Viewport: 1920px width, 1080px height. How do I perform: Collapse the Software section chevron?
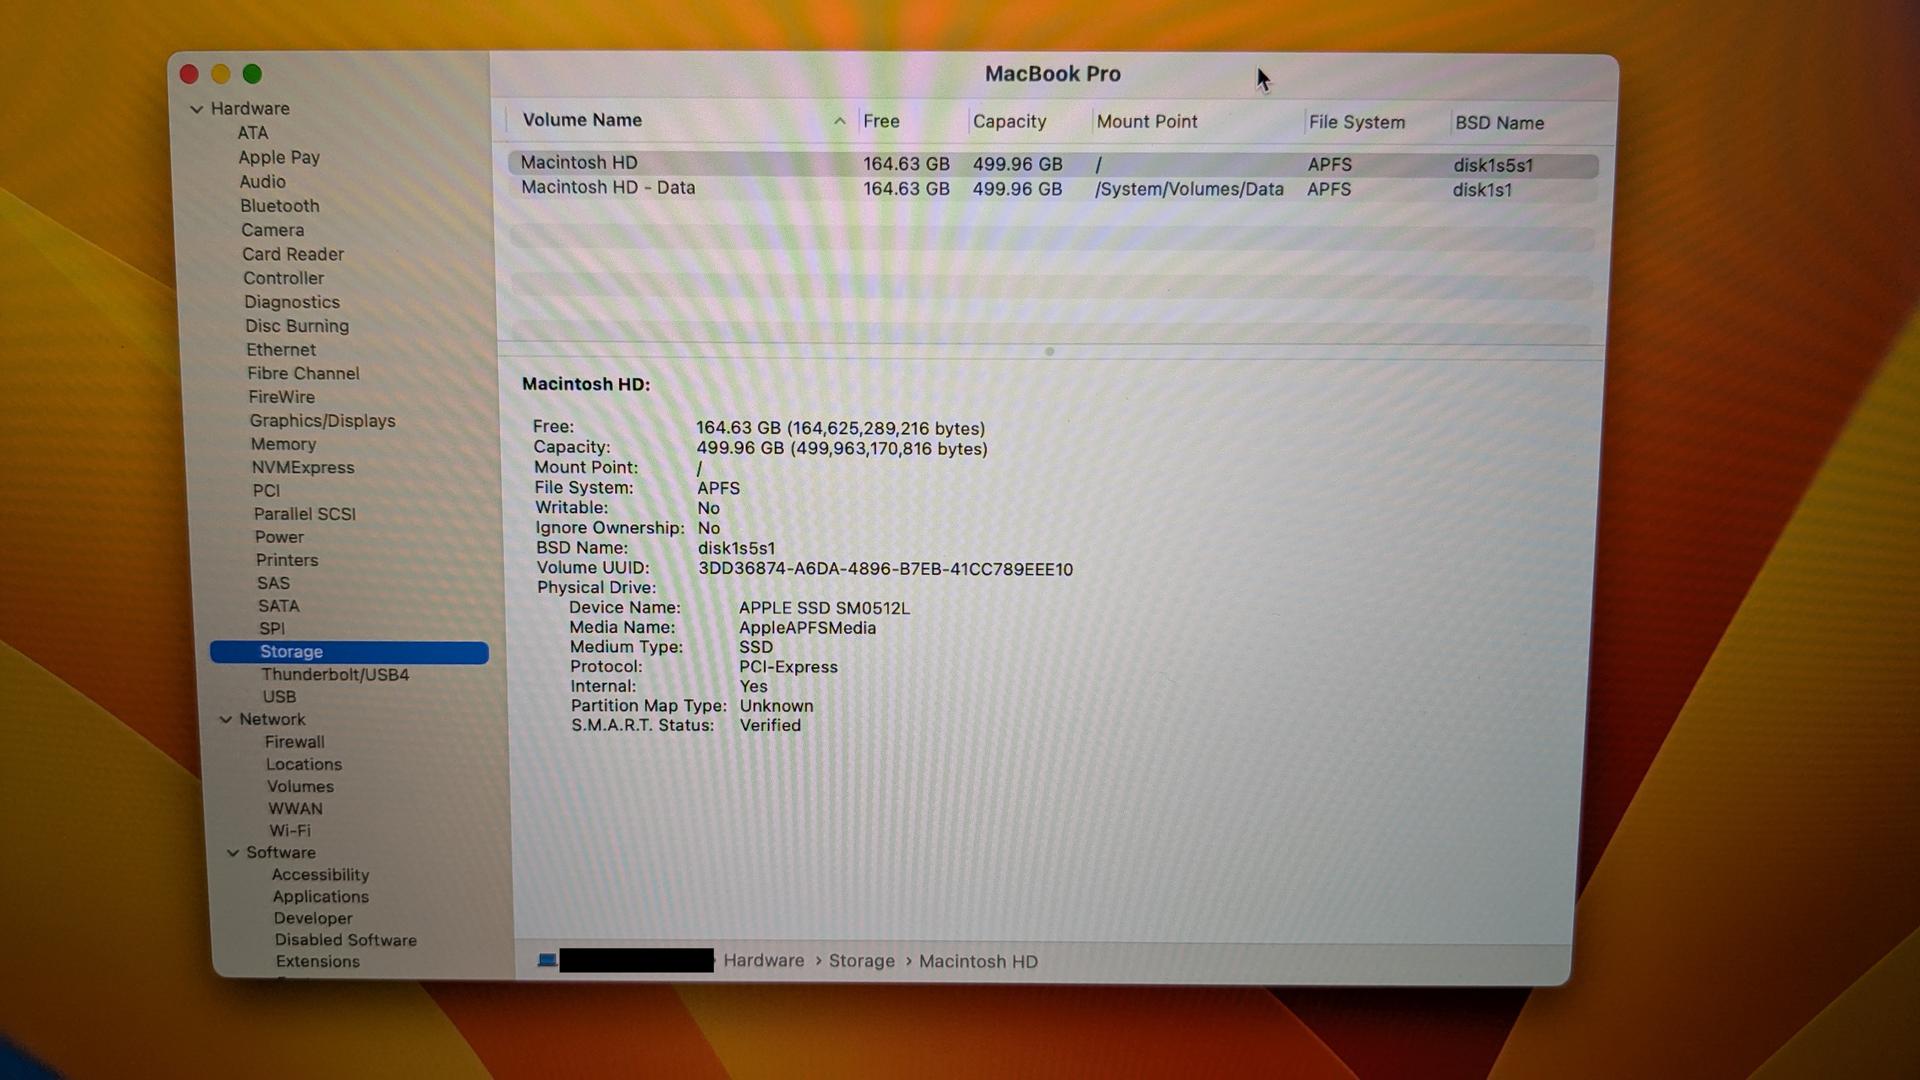click(x=233, y=853)
